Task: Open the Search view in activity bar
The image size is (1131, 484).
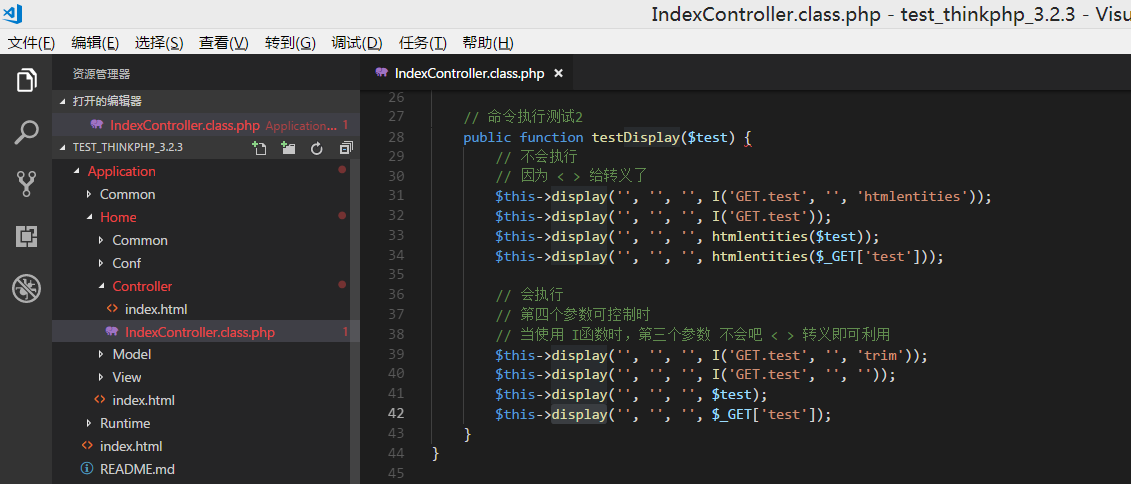Action: [27, 133]
